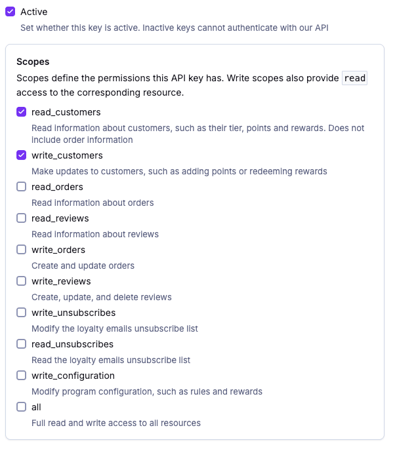Image resolution: width=395 pixels, height=449 pixels.
Task: Click 'Create and update orders' description
Action: tap(83, 266)
